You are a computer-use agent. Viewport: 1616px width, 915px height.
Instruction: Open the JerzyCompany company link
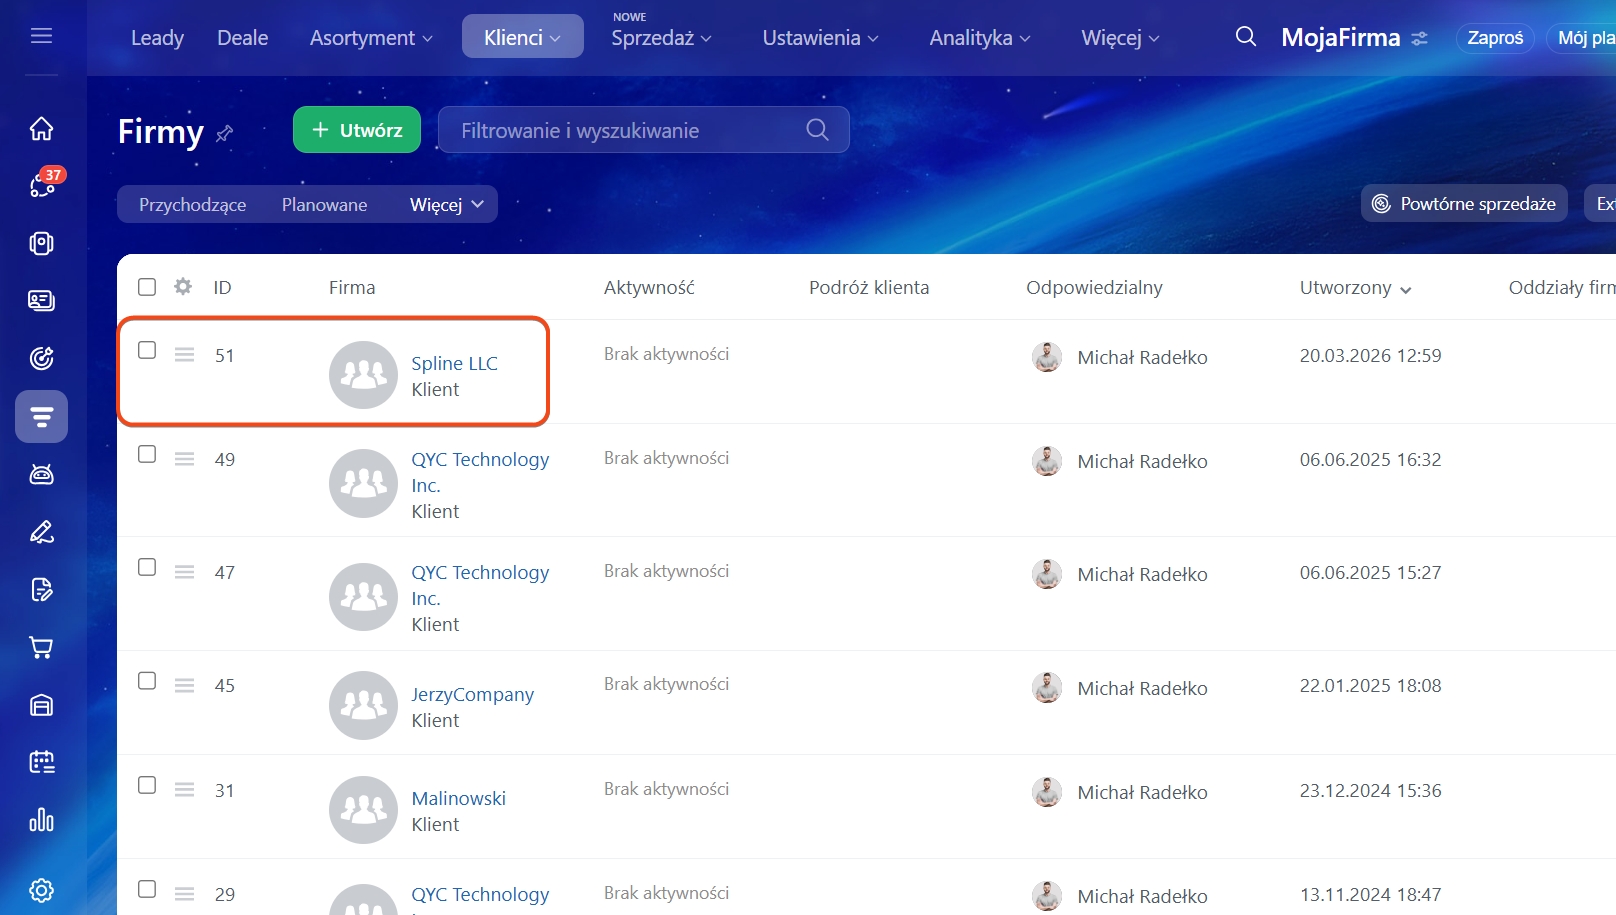[472, 694]
